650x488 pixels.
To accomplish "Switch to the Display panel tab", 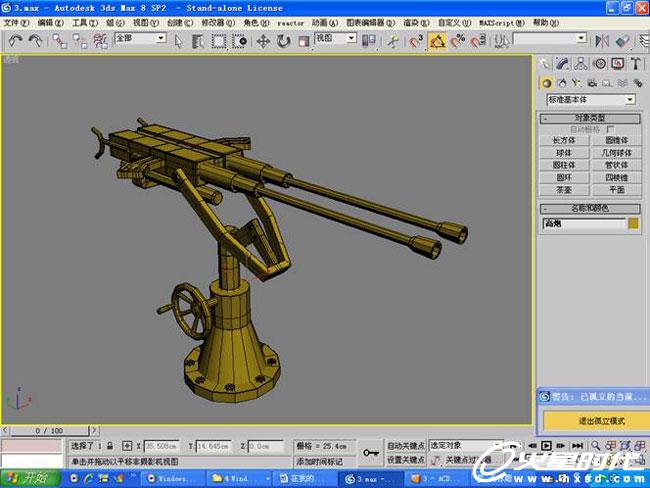I will pos(617,64).
